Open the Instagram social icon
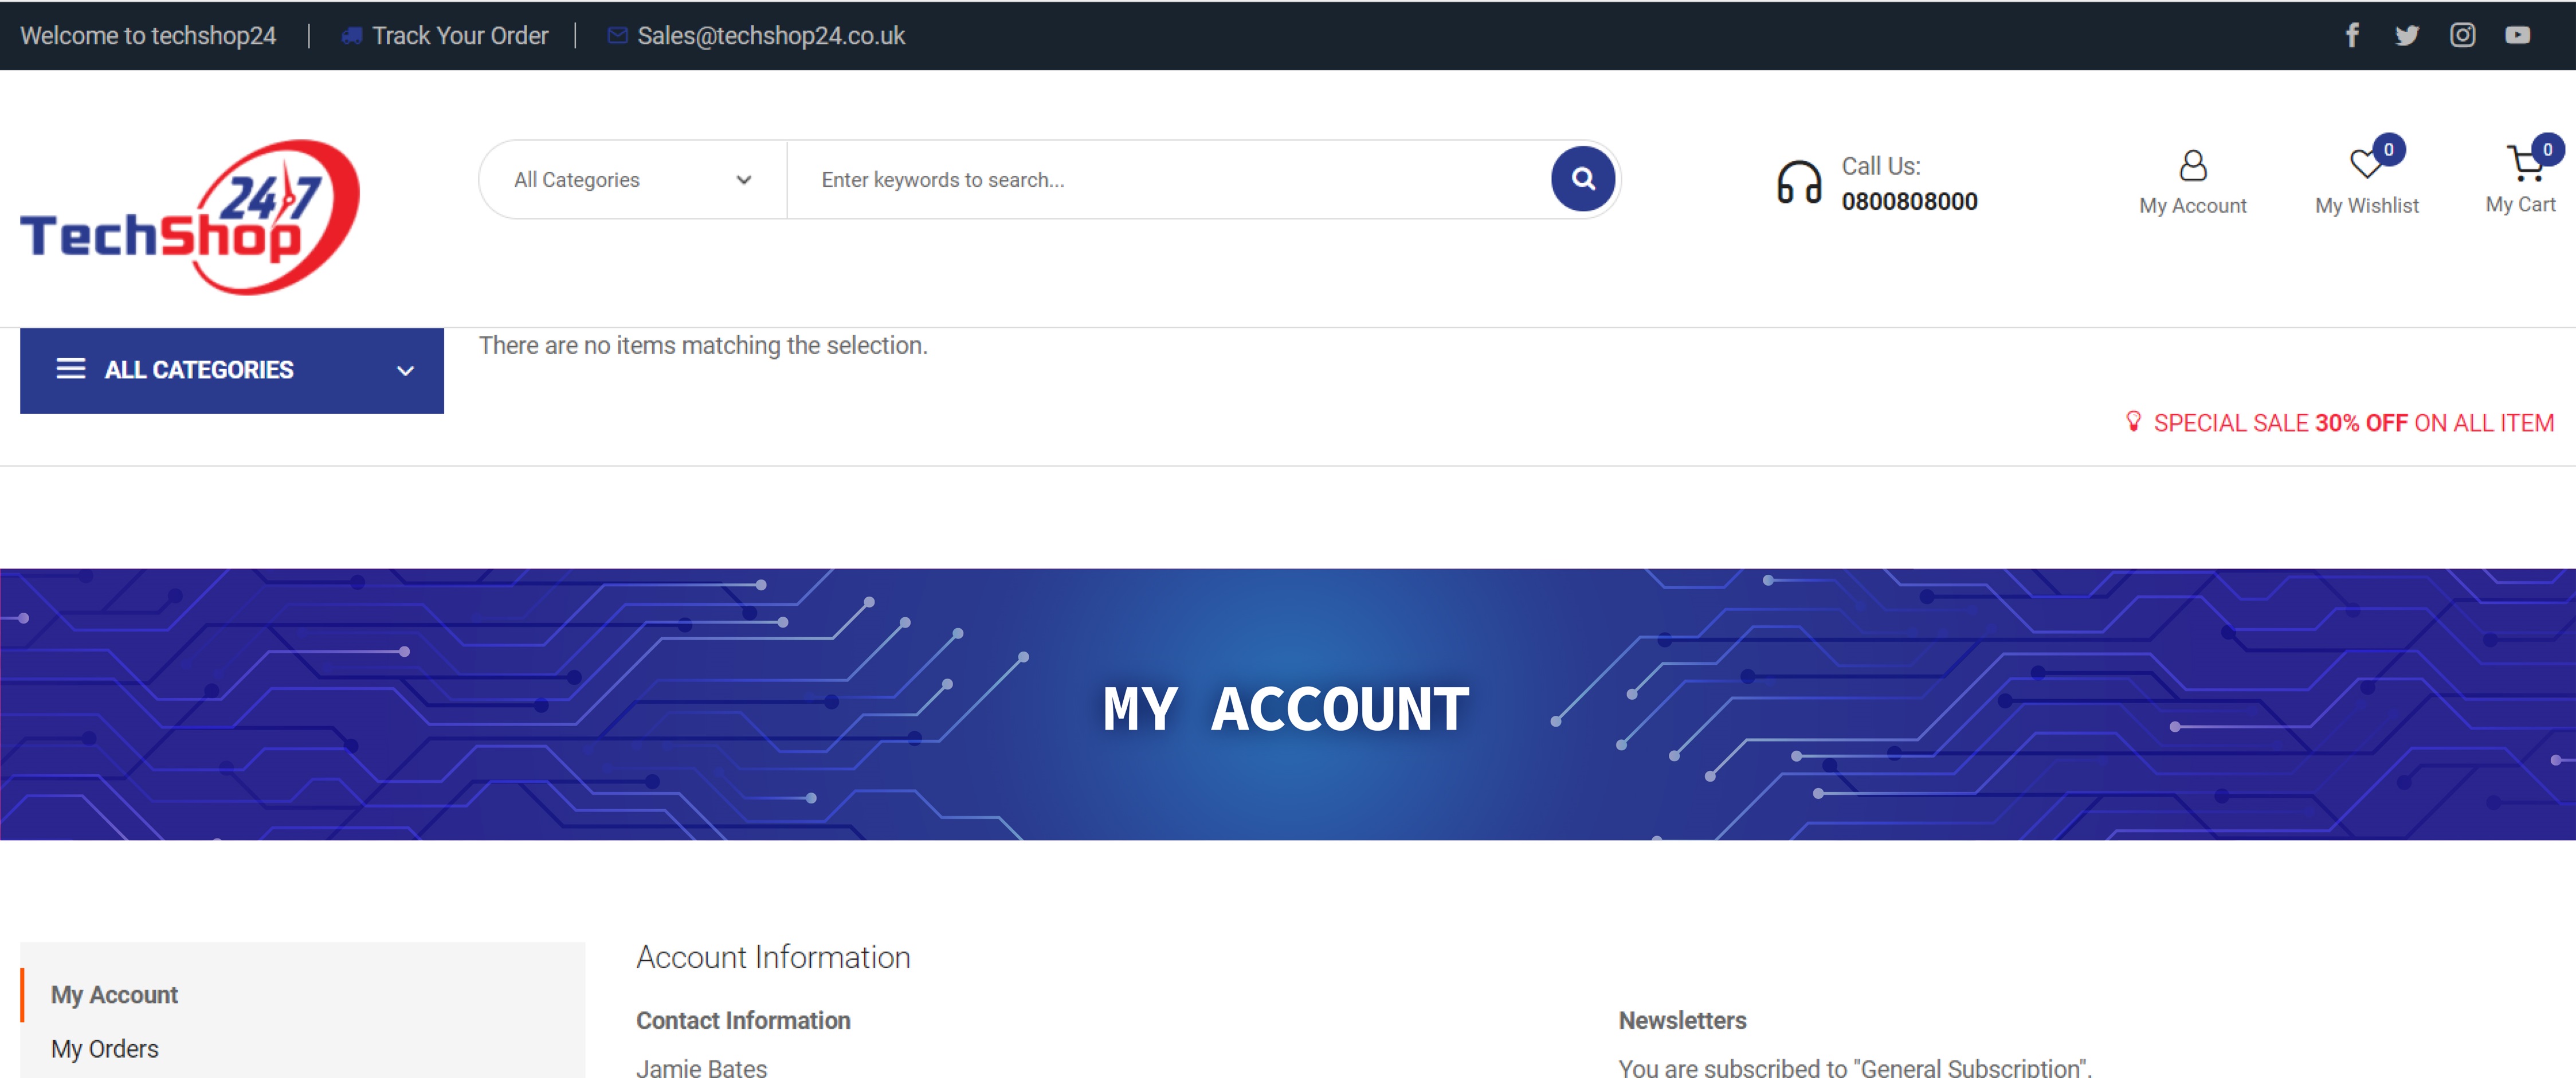 coord(2461,36)
